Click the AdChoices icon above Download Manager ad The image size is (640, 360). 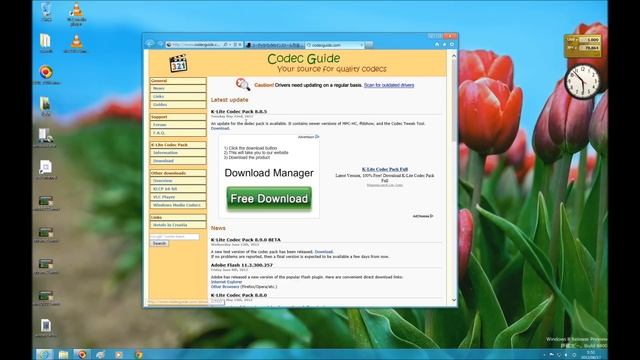pyautogui.click(x=317, y=137)
